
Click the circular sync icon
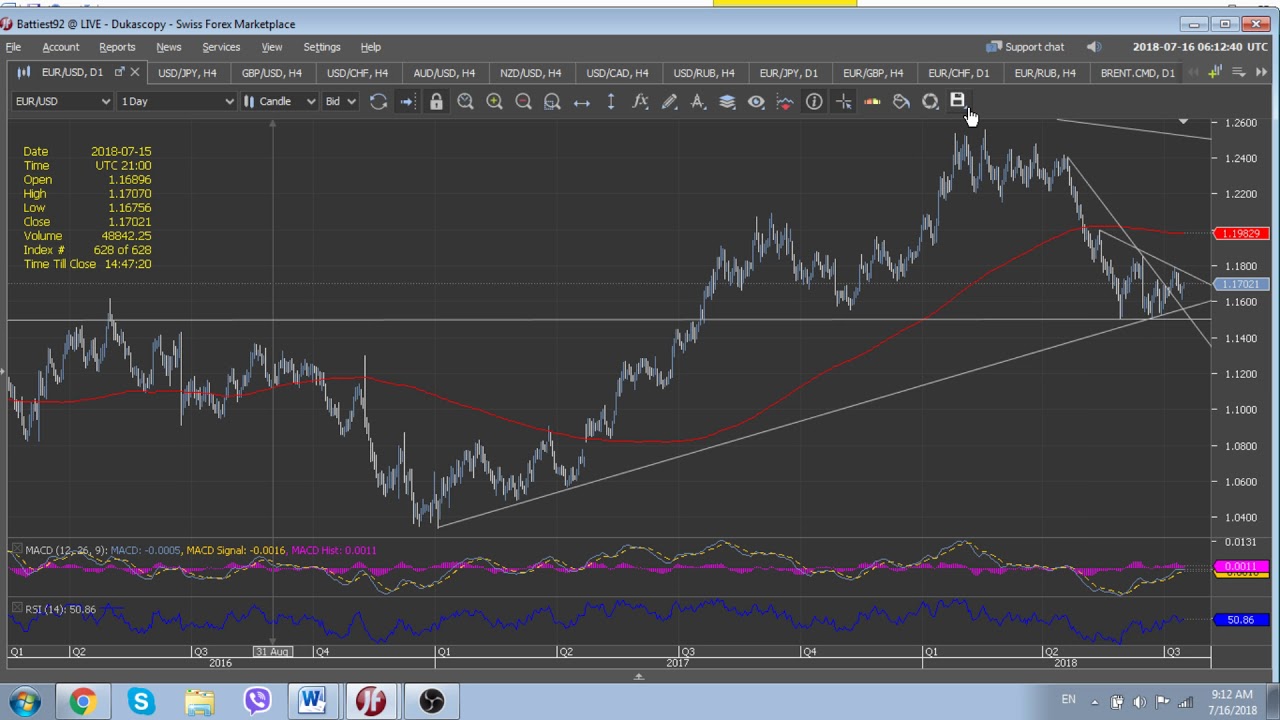930,101
